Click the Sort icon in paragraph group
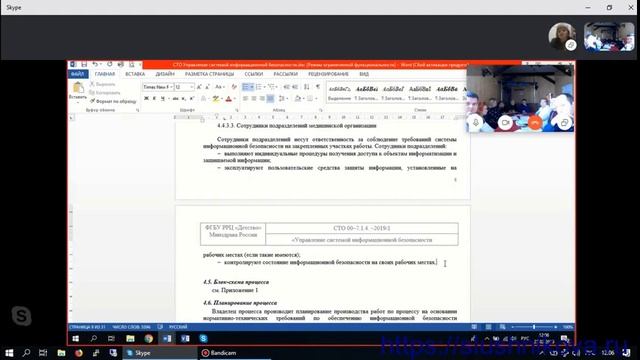This screenshot has width=640, height=360. click(x=307, y=87)
